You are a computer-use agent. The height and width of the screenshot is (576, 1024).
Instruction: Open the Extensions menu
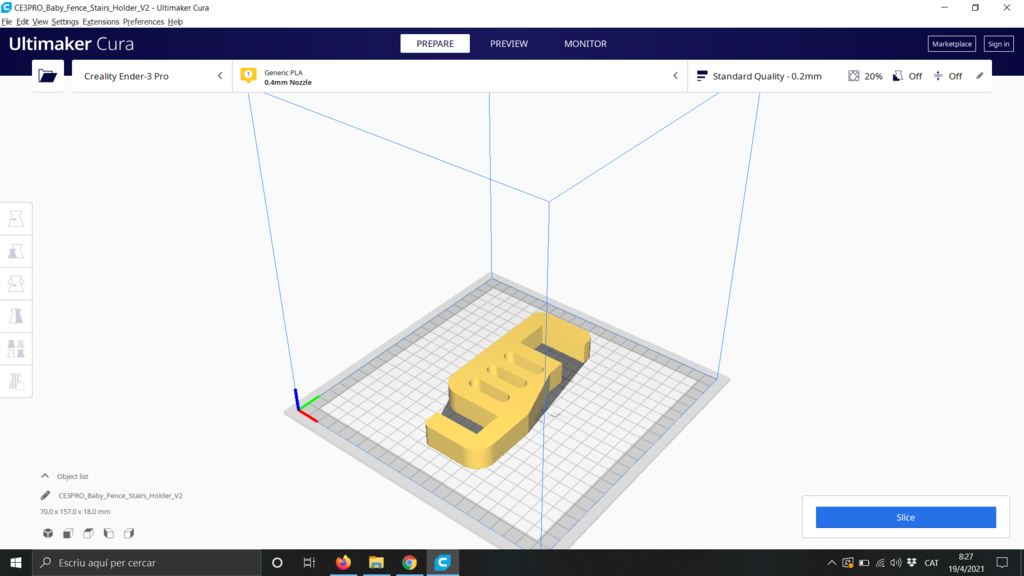[x=101, y=22]
